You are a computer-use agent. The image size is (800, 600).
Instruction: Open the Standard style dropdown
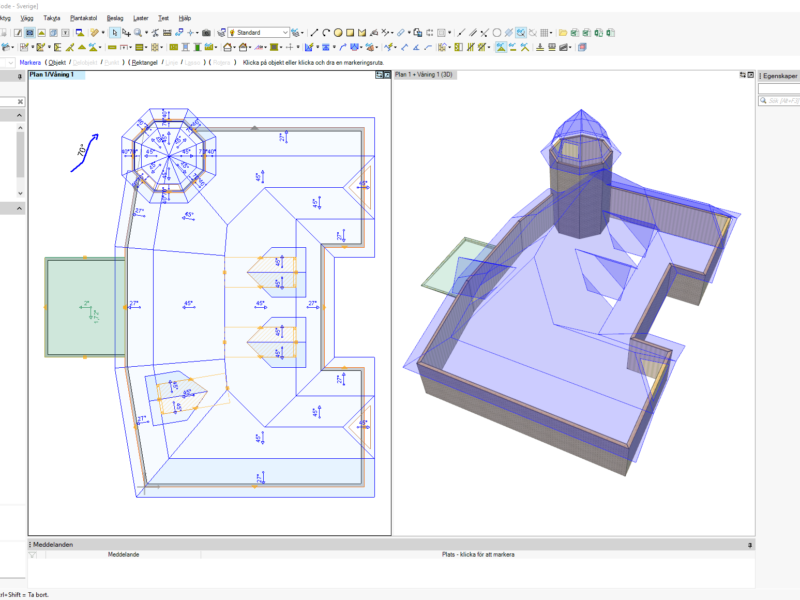point(285,33)
